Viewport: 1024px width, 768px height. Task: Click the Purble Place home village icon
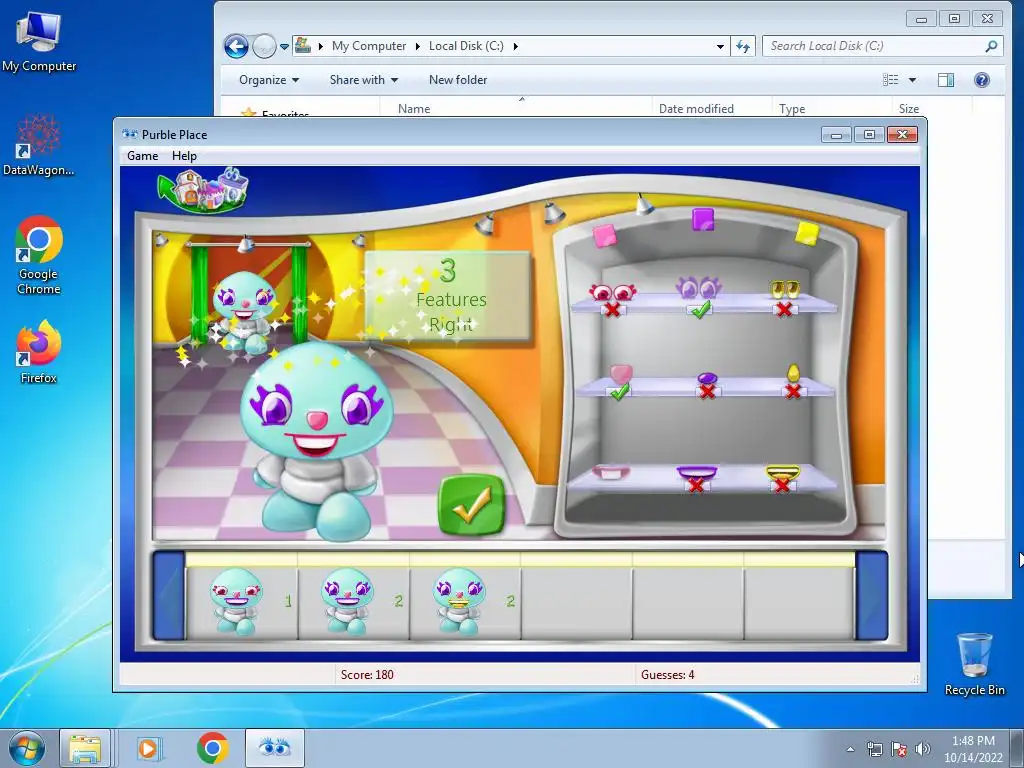pos(203,189)
